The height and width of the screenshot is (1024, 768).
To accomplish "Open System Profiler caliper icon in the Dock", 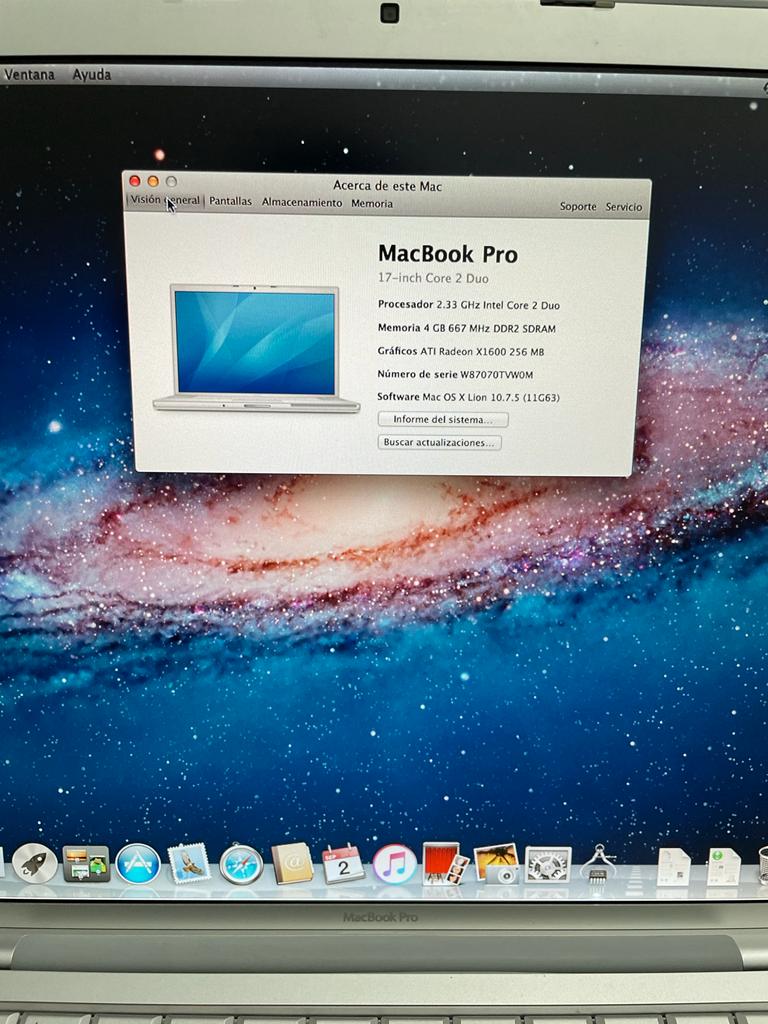I will tap(598, 864).
